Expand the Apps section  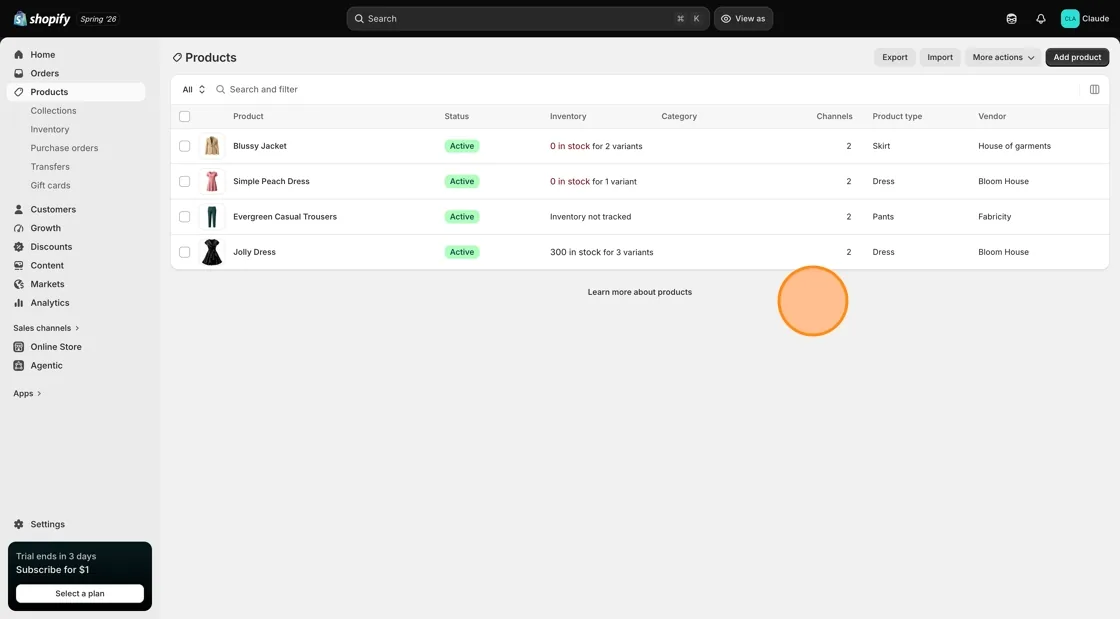[x=27, y=393]
